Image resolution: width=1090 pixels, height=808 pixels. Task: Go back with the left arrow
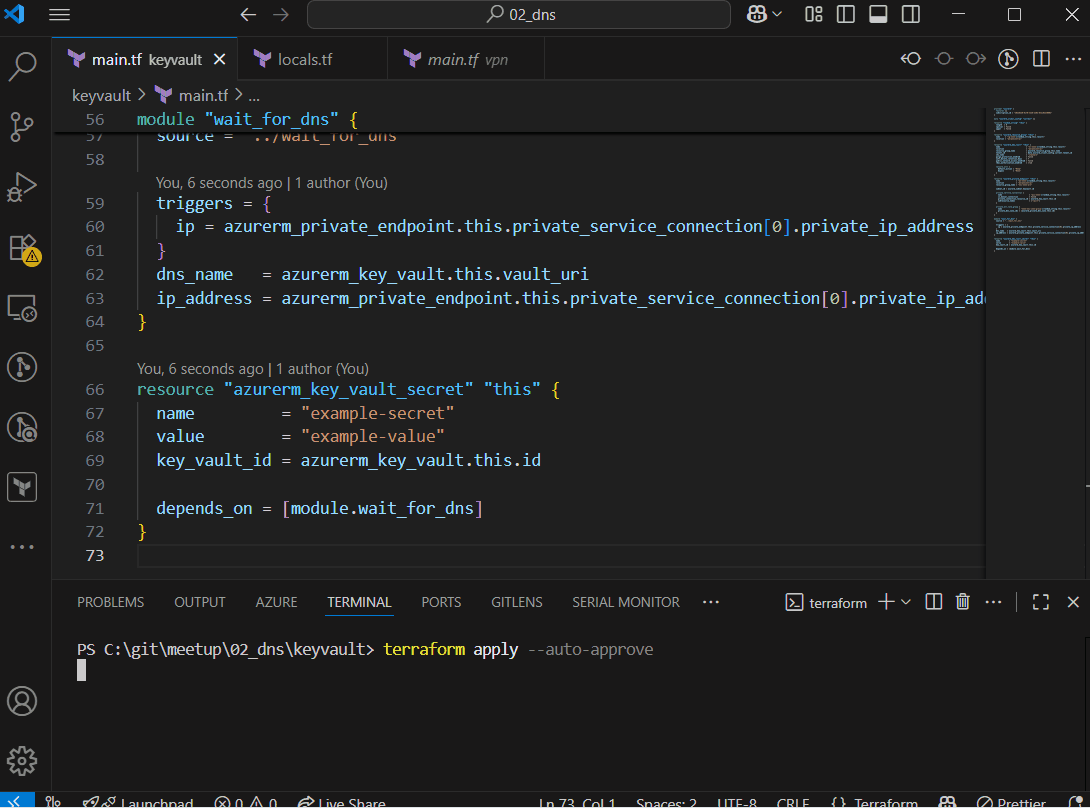point(248,15)
